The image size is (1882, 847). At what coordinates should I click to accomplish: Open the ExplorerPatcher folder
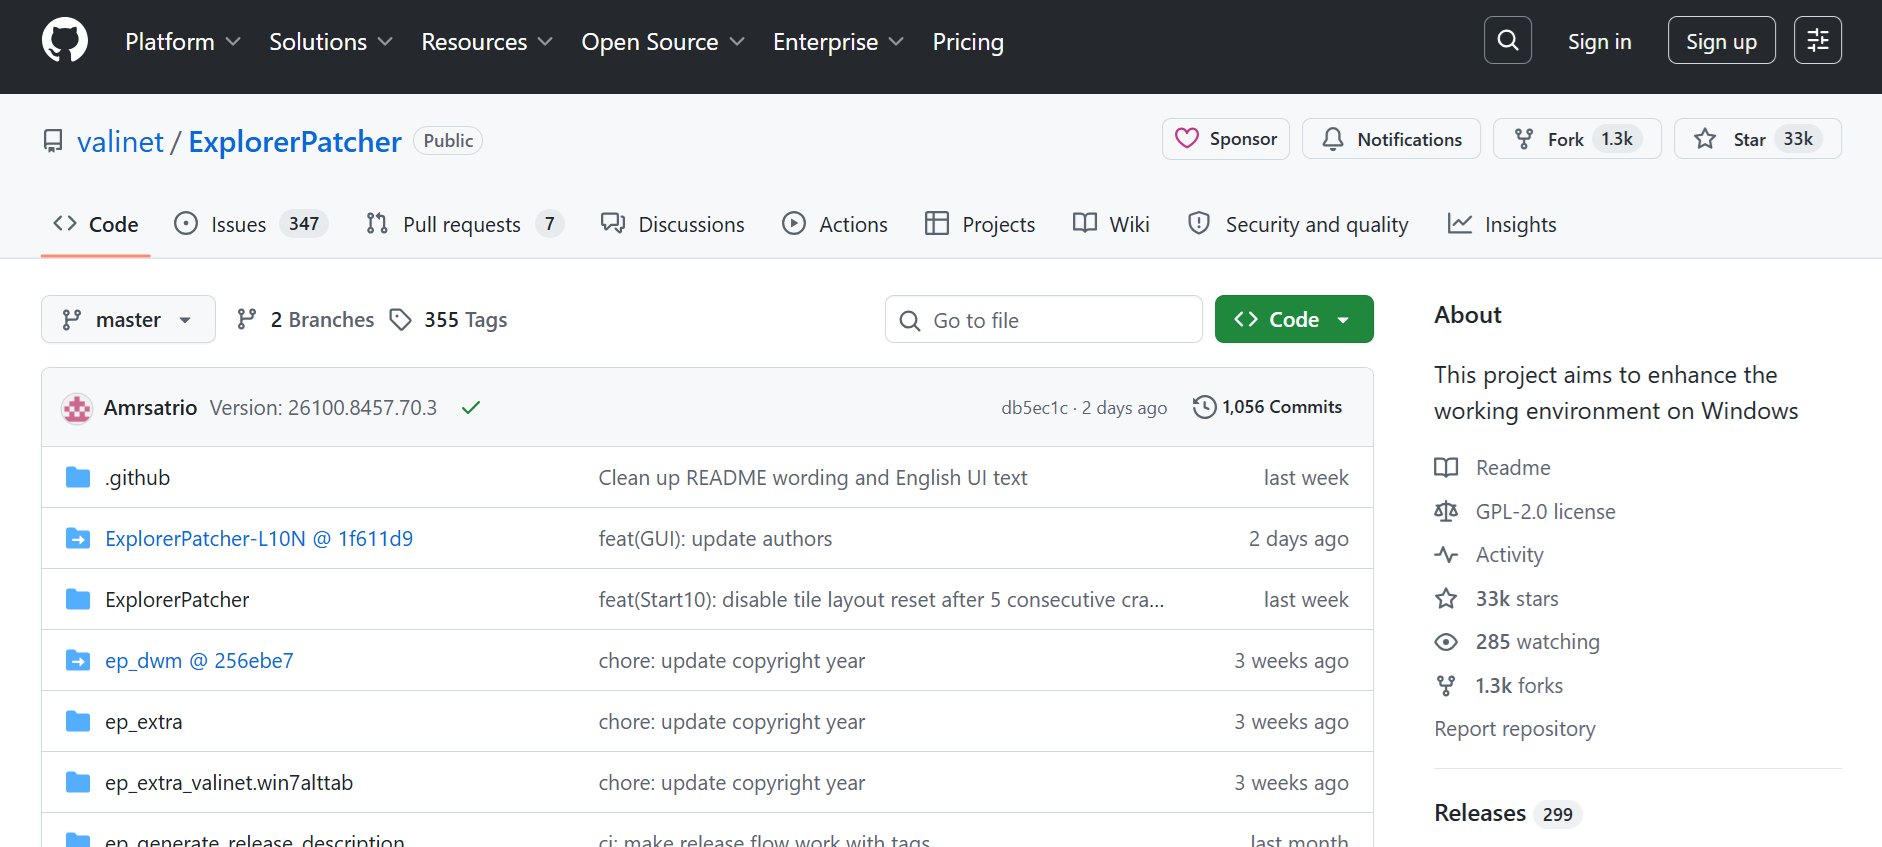pos(177,599)
